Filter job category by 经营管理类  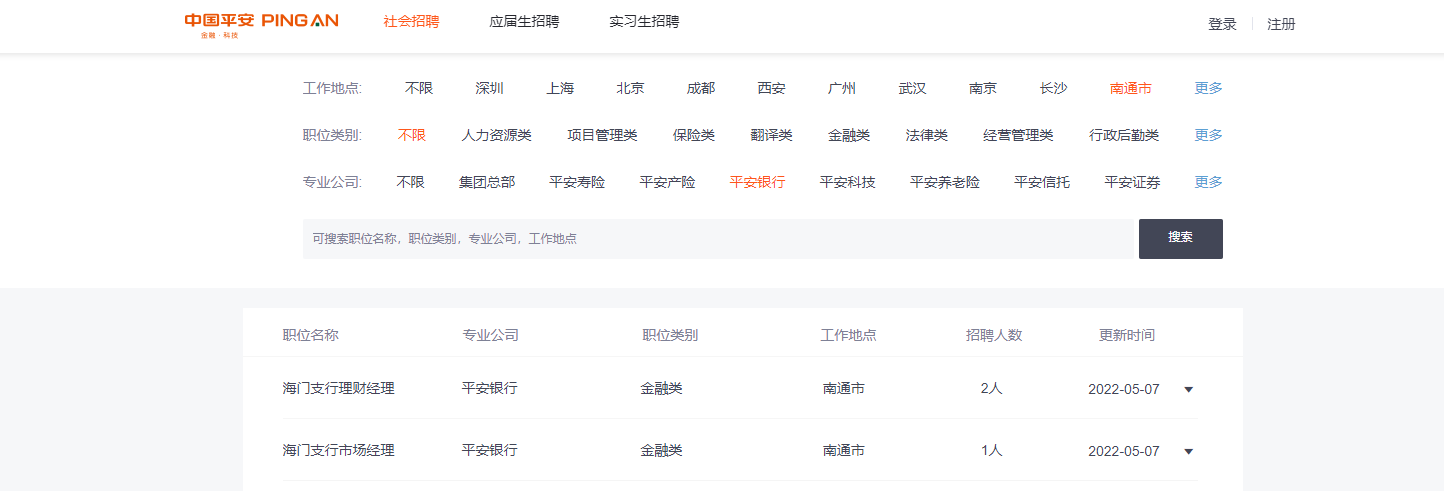[x=1018, y=135]
